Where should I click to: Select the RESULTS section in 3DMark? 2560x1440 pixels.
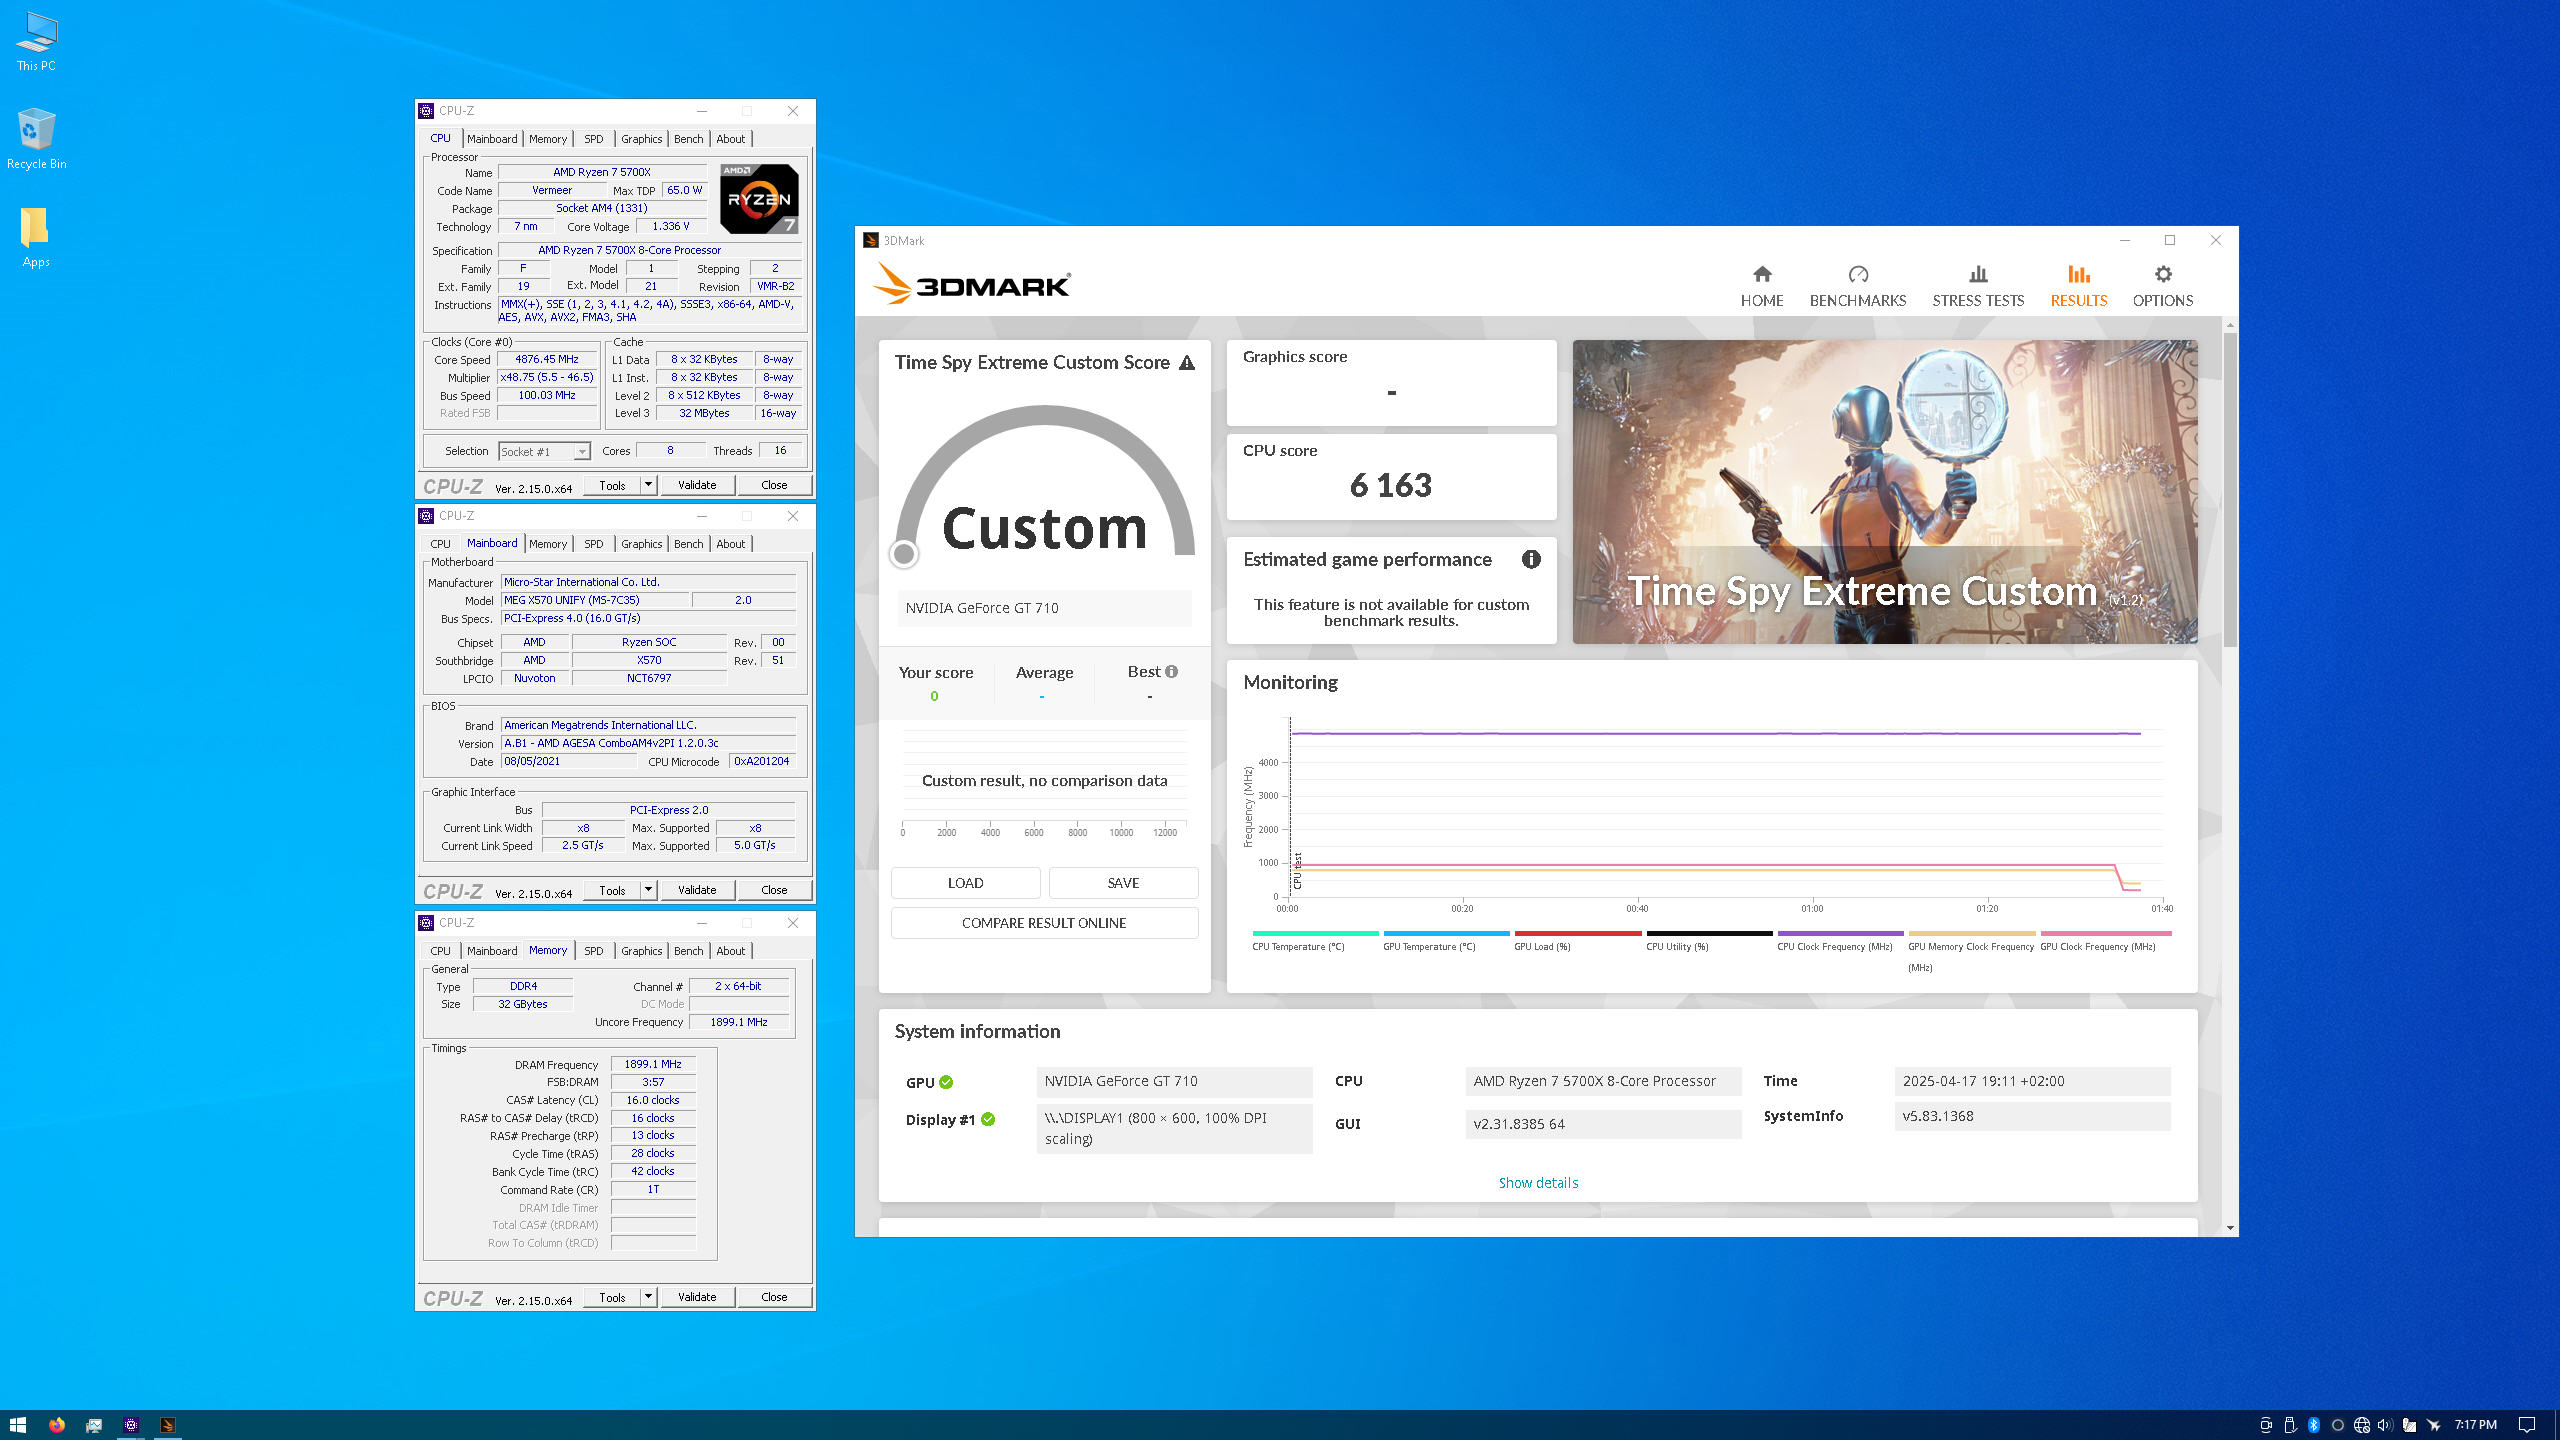click(x=2079, y=286)
